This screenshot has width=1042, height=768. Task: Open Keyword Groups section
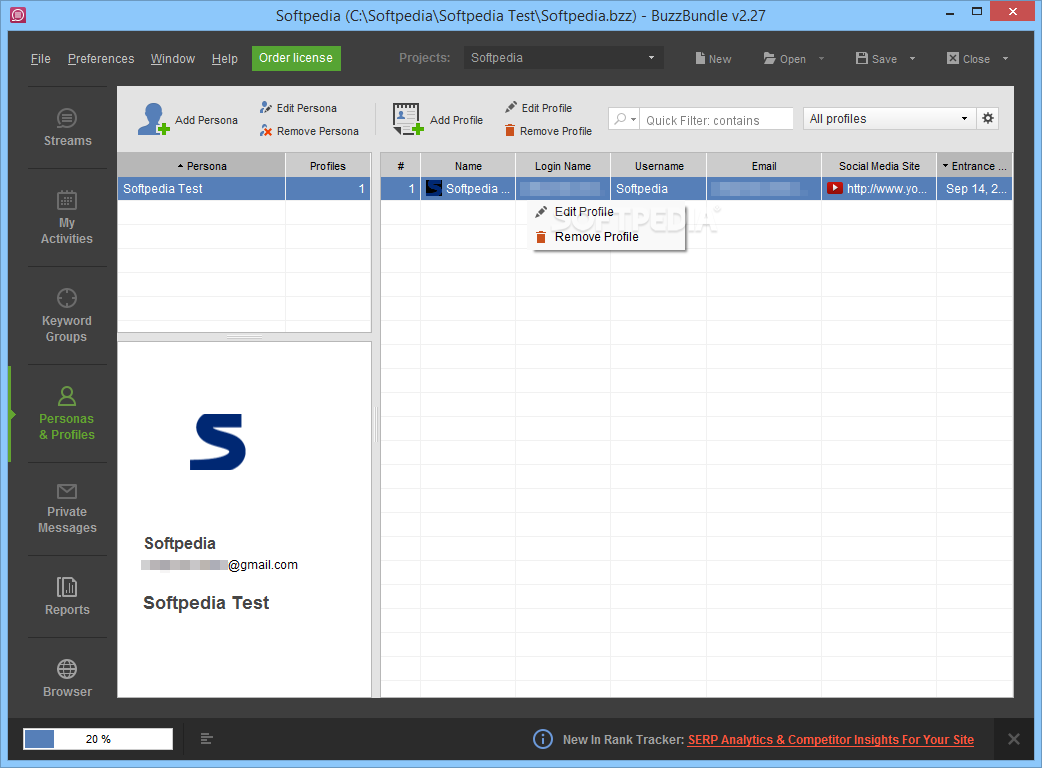67,316
